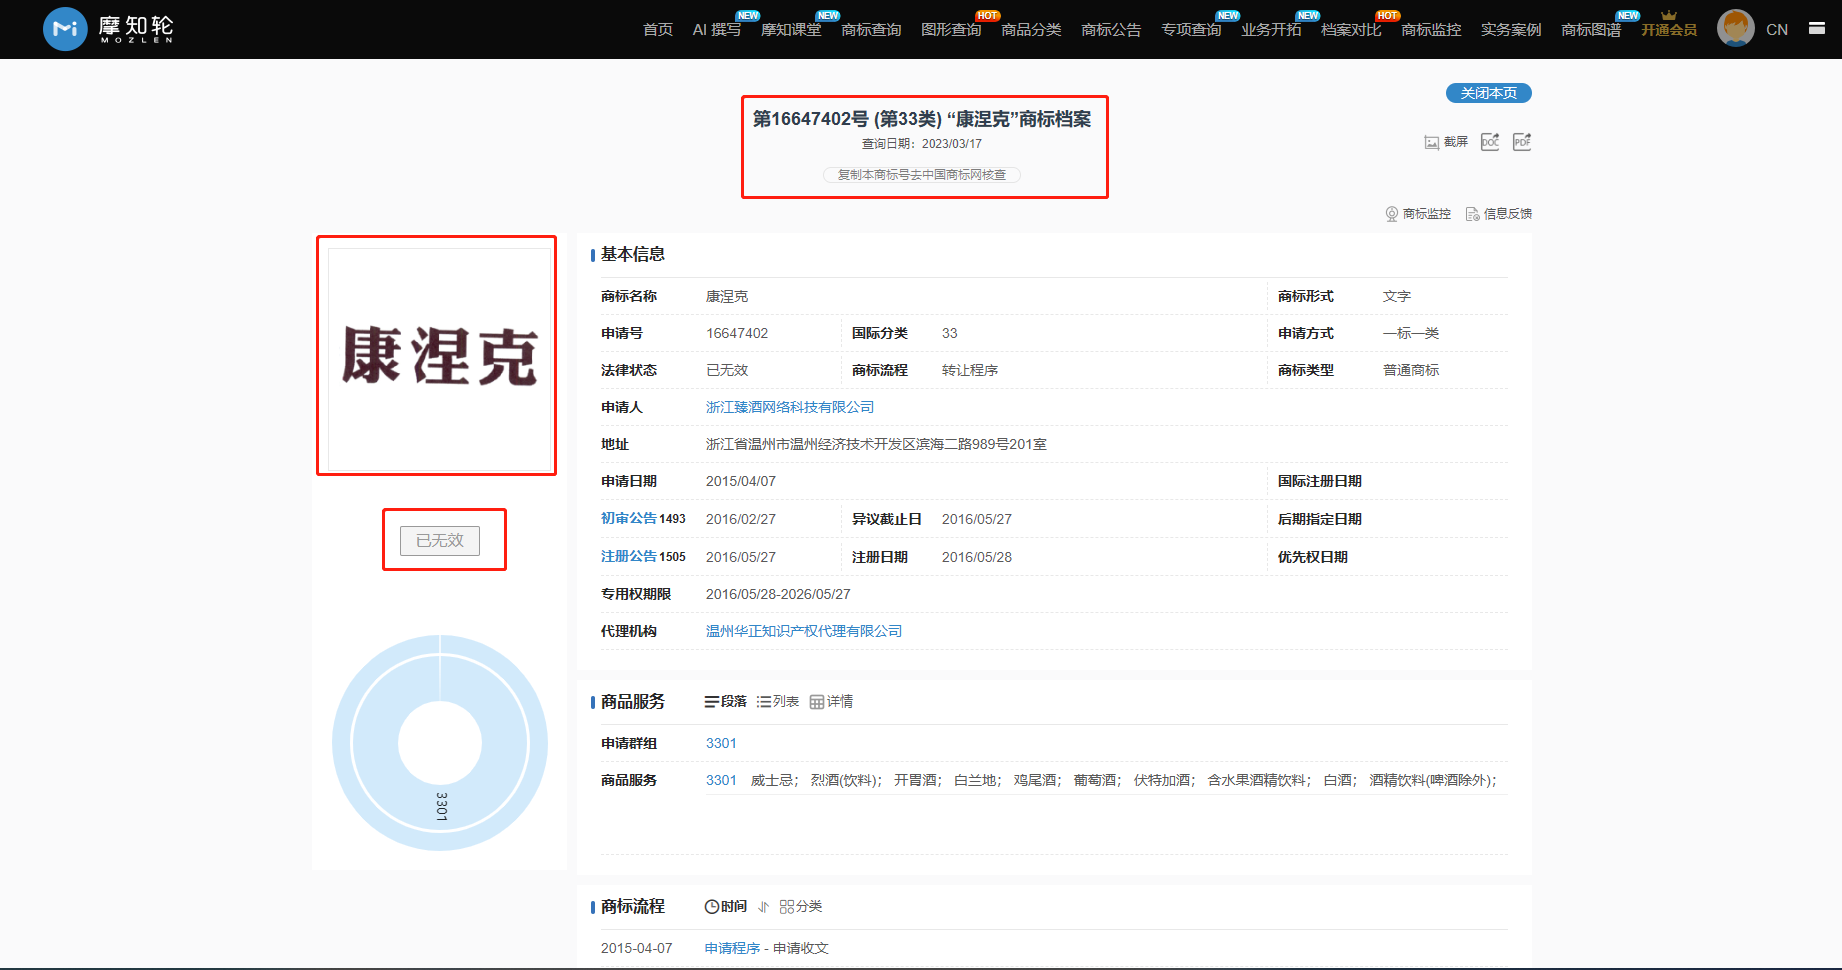Open the CN language selector
The image size is (1842, 970).
1776,30
